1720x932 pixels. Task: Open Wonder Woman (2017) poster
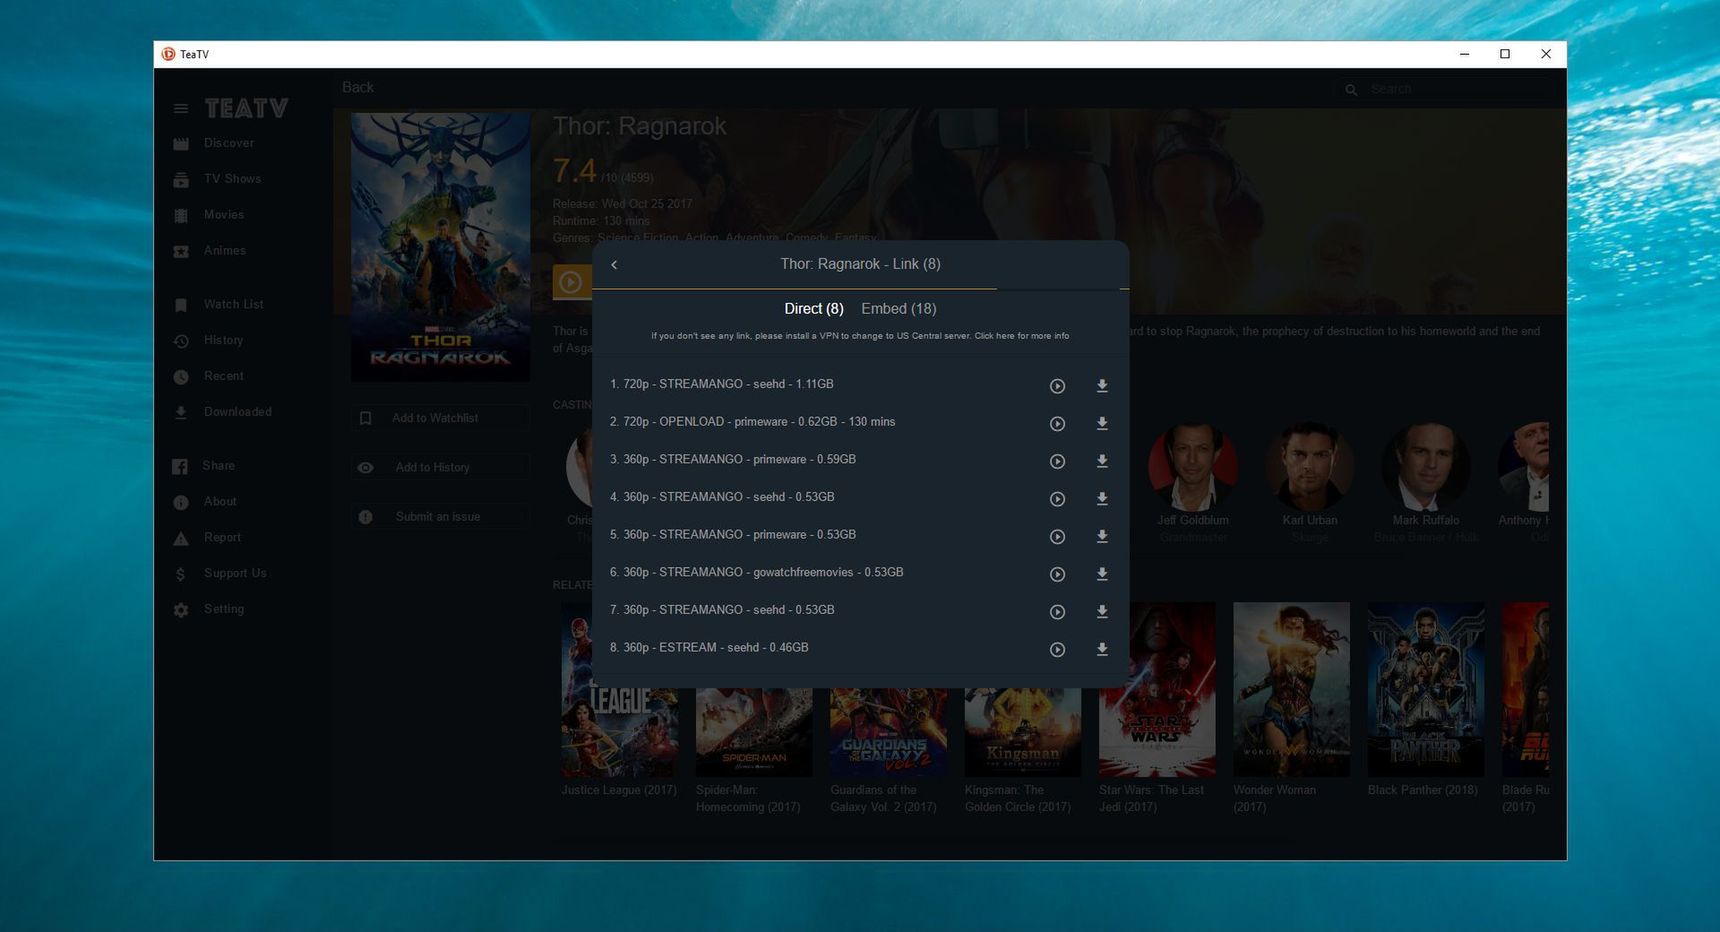coord(1291,689)
